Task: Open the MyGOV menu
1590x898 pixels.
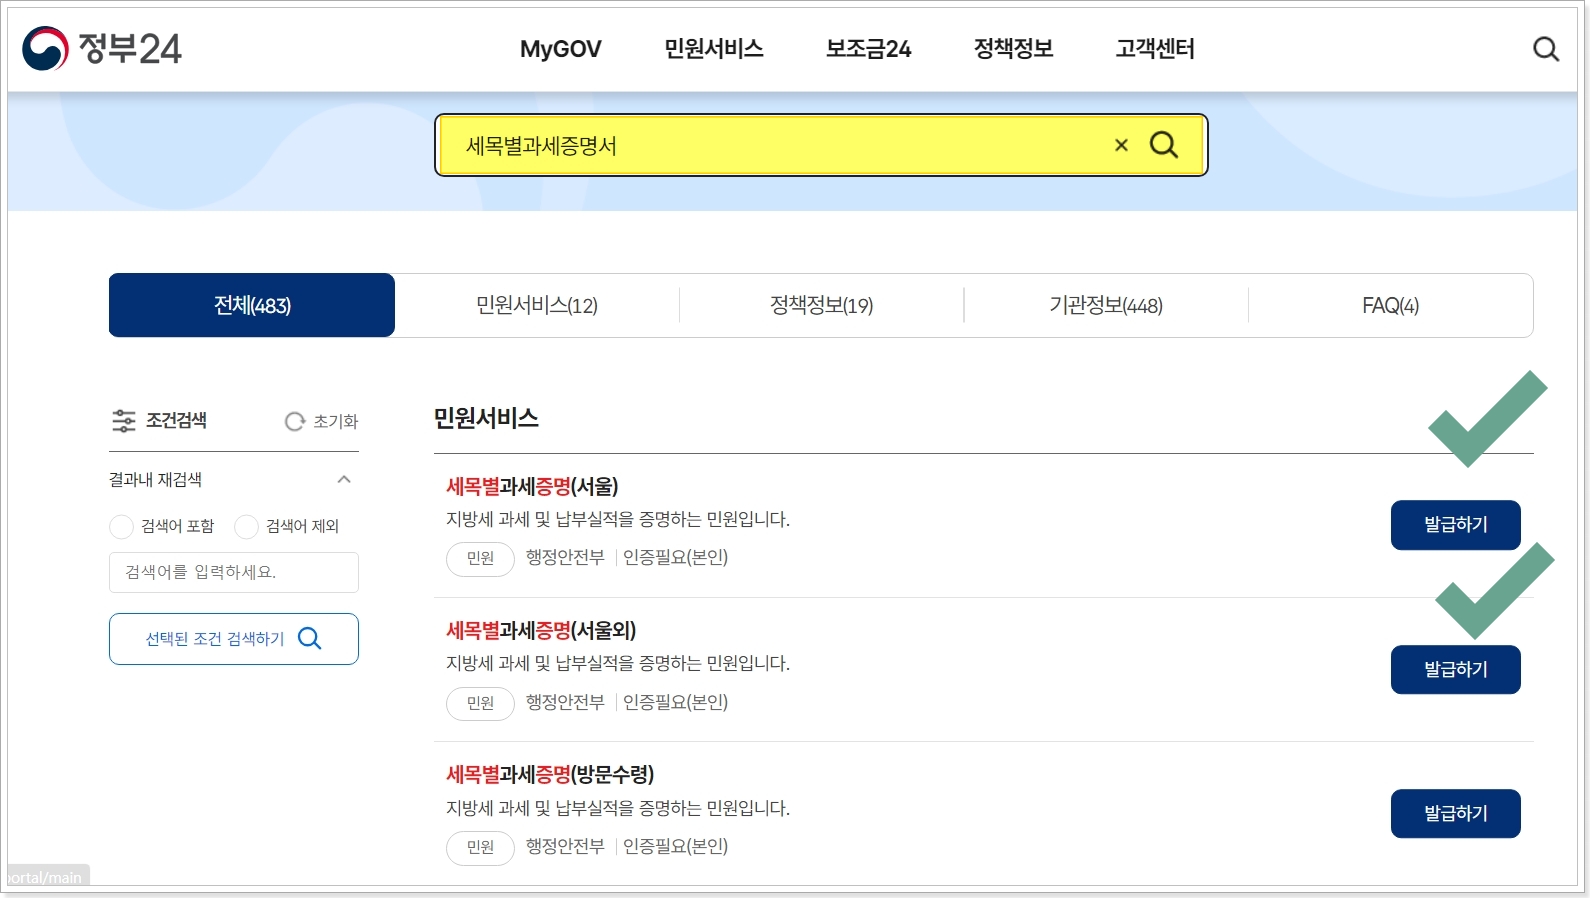Action: [x=561, y=49]
